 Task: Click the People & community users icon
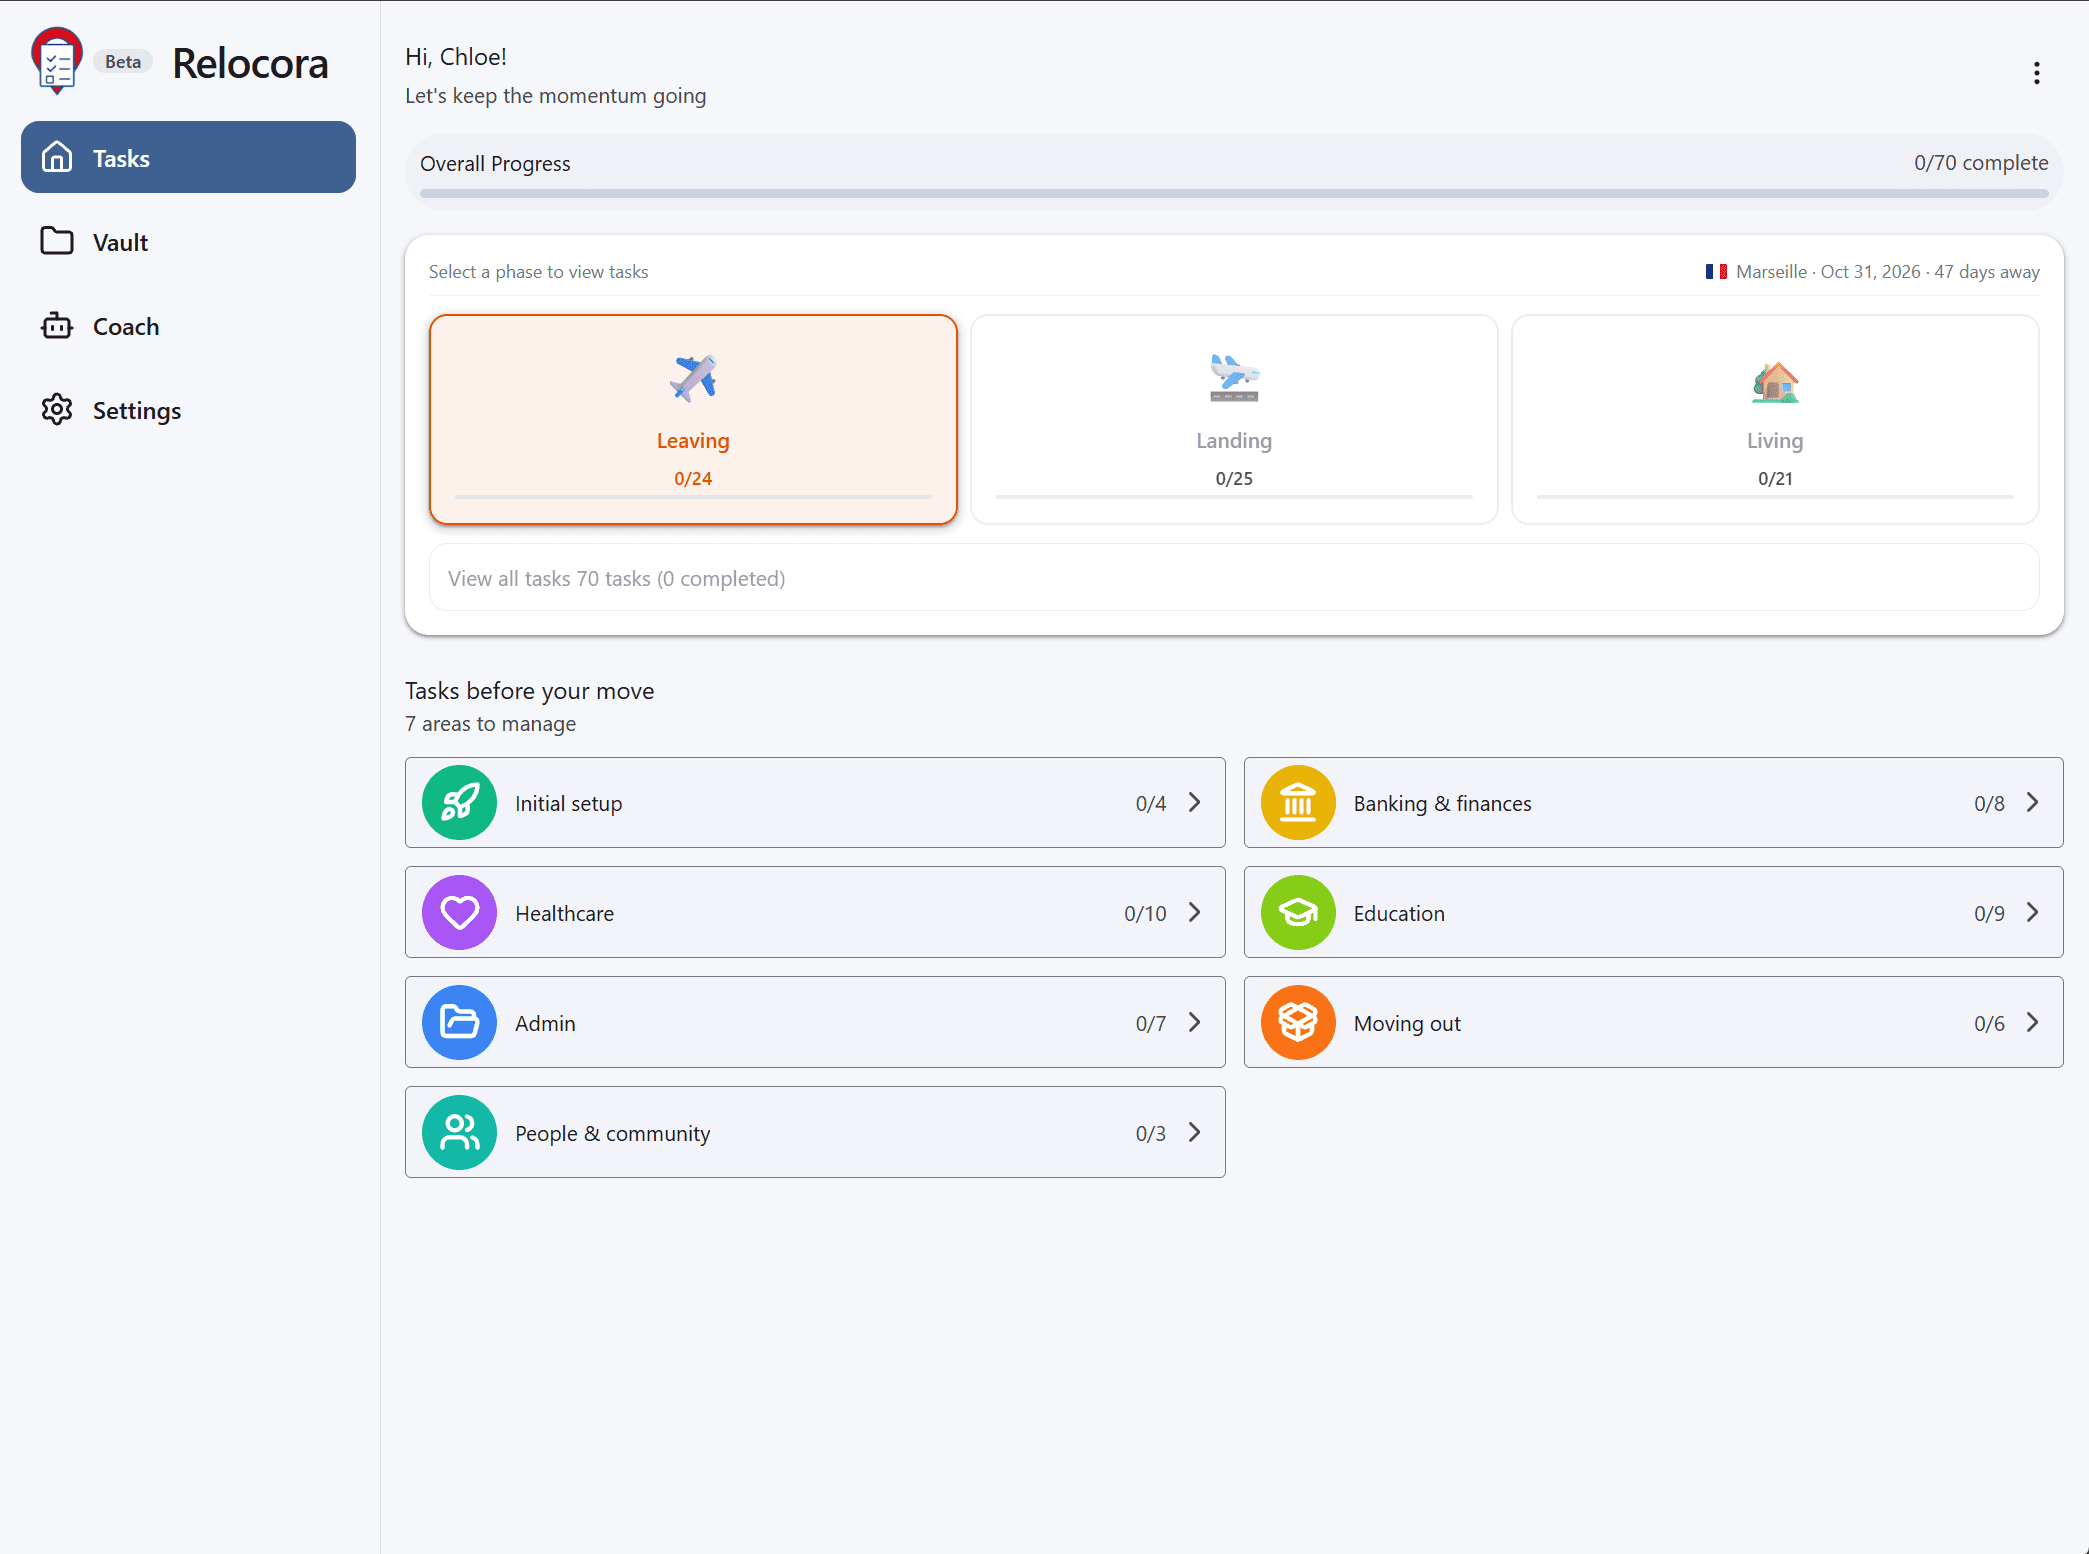click(x=459, y=1133)
